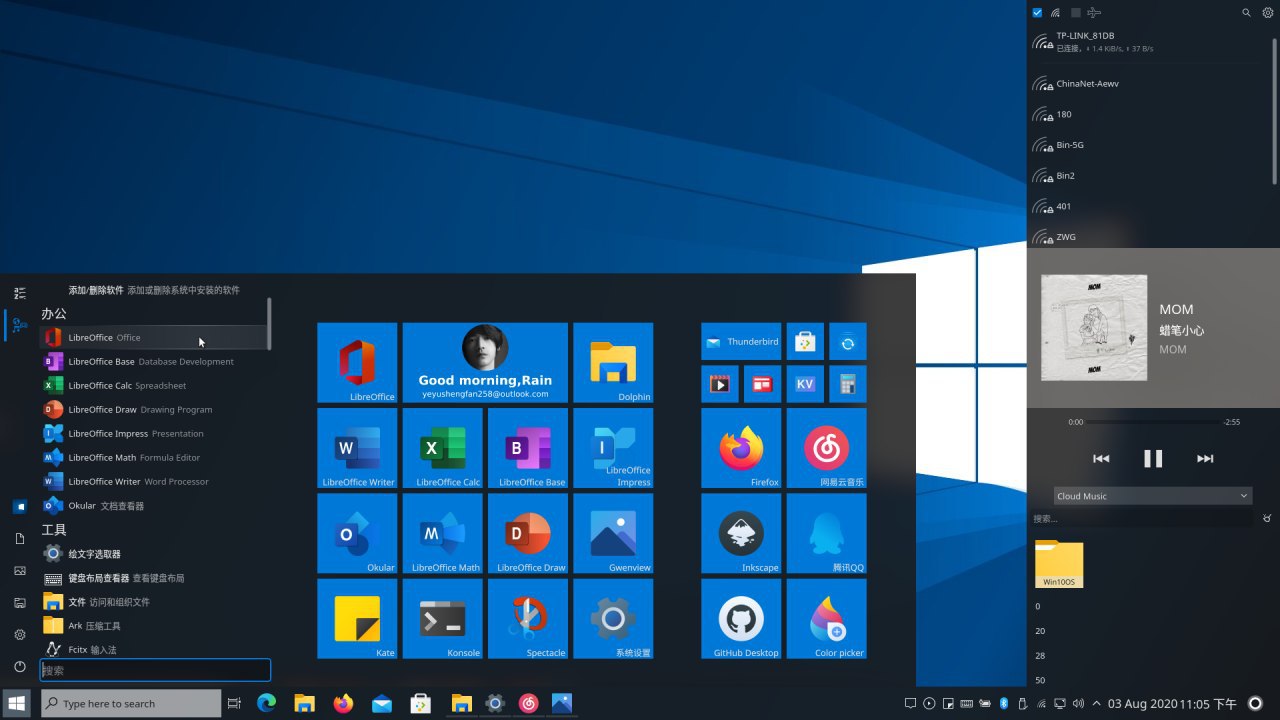Click the Microsoft Edge icon in the taskbar

click(266, 703)
